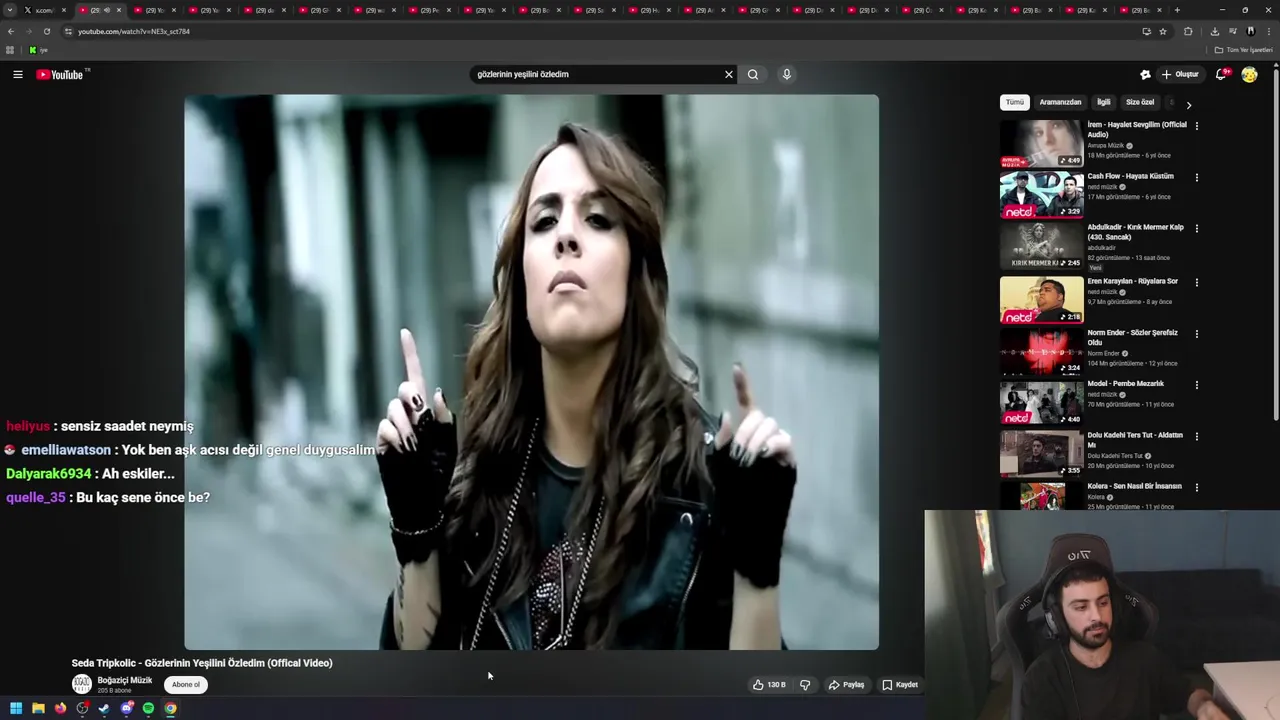Click the Kaydet save button
Viewport: 1280px width, 720px height.
tap(900, 685)
